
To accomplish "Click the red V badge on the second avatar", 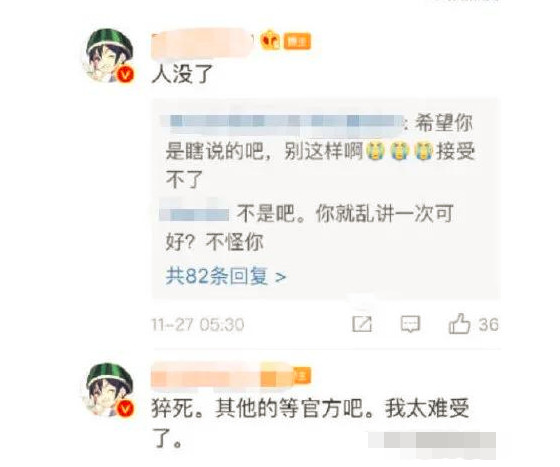I will coord(125,408).
